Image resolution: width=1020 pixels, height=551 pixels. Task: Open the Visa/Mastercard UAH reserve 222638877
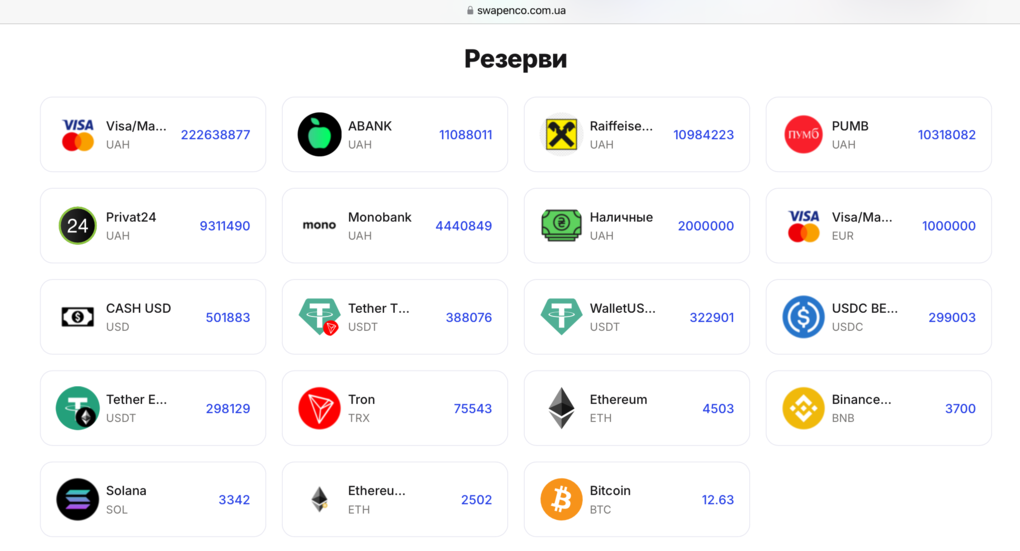[x=215, y=135]
